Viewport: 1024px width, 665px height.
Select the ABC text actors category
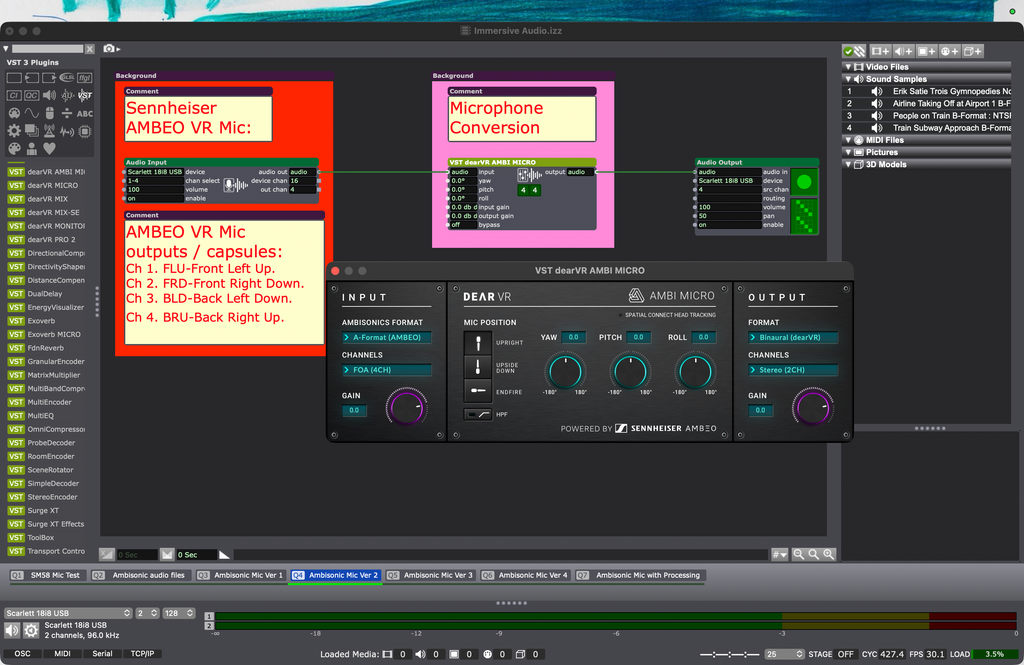tap(85, 114)
